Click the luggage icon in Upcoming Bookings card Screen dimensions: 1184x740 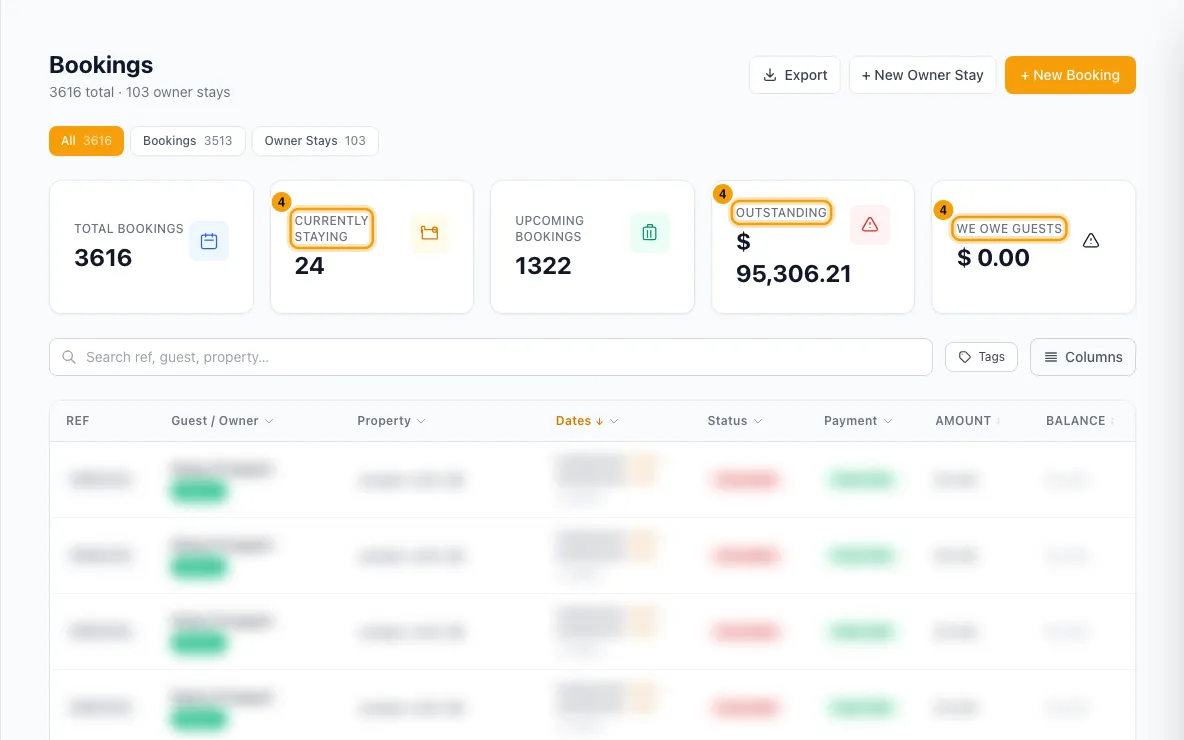(649, 233)
